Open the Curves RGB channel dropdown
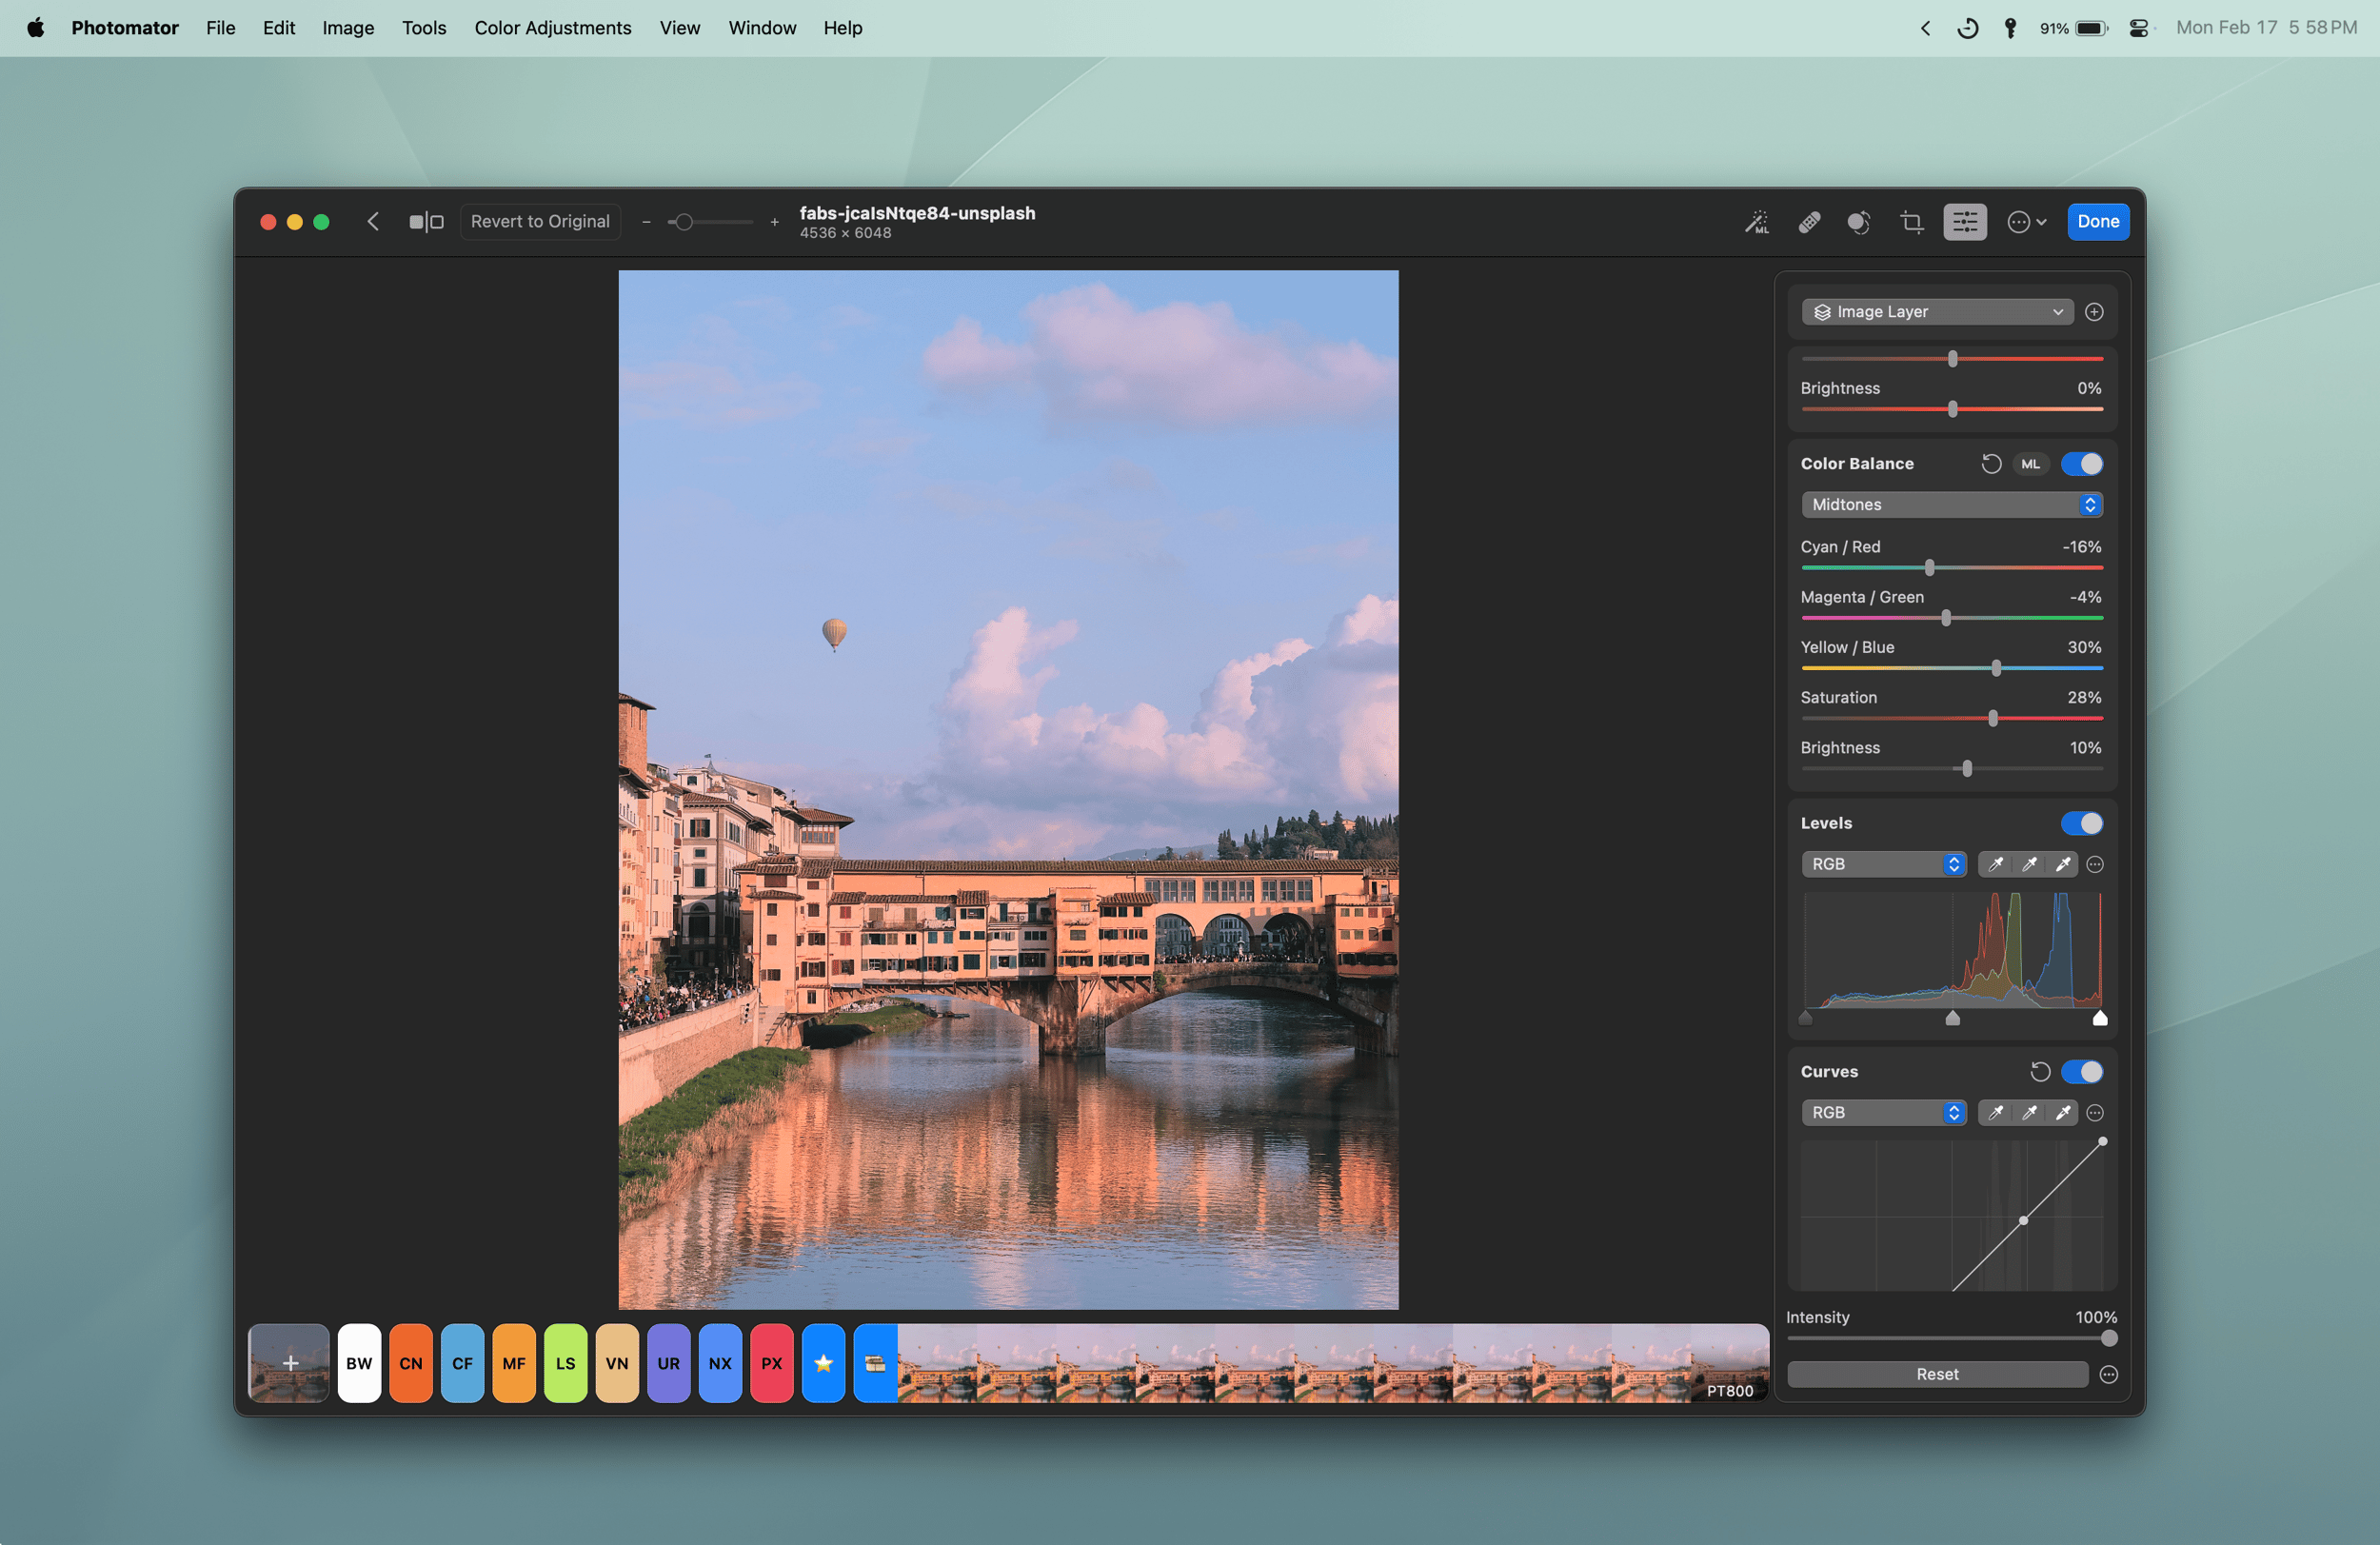 1884,1113
